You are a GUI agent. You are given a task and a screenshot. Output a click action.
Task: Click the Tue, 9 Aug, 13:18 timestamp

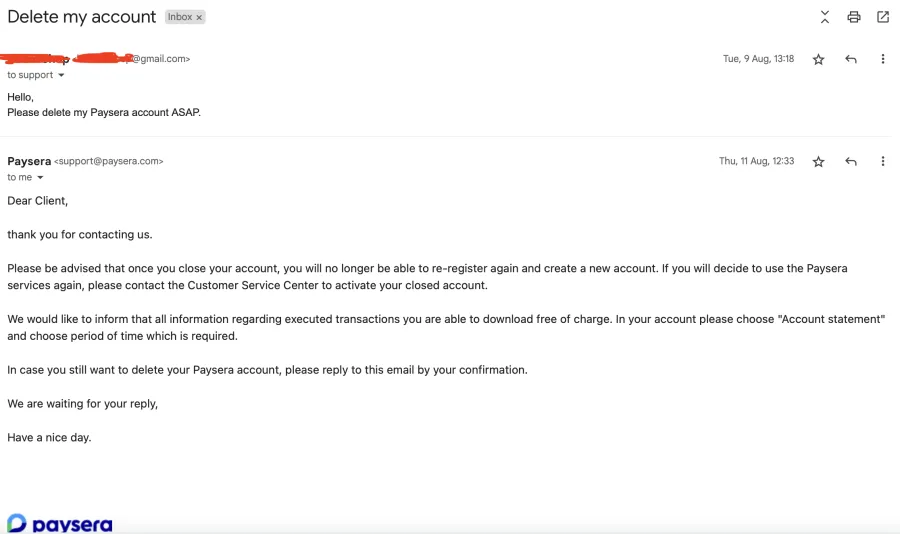[x=758, y=59]
